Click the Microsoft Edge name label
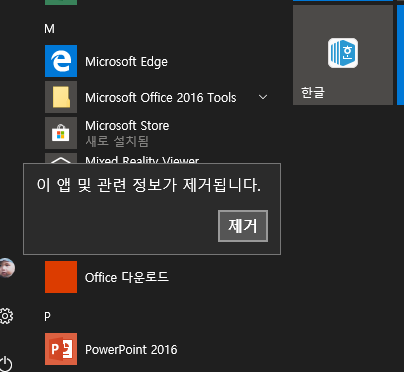 (x=126, y=62)
